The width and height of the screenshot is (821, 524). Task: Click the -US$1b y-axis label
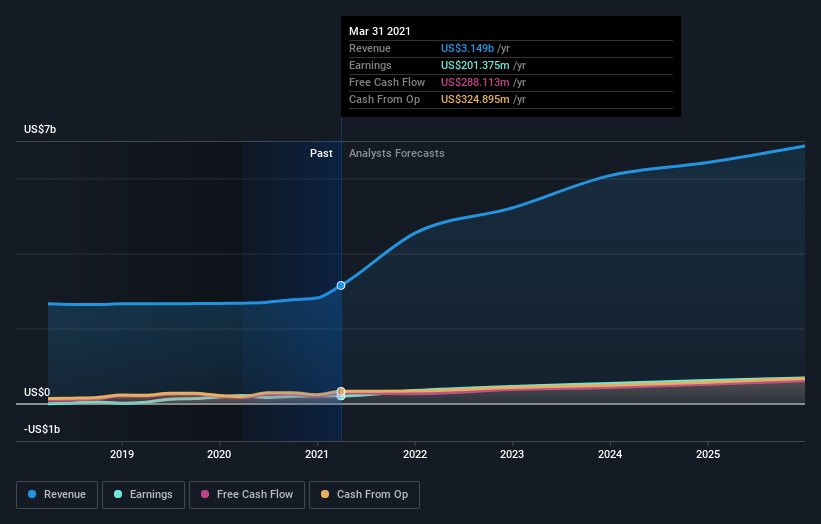[x=42, y=429]
